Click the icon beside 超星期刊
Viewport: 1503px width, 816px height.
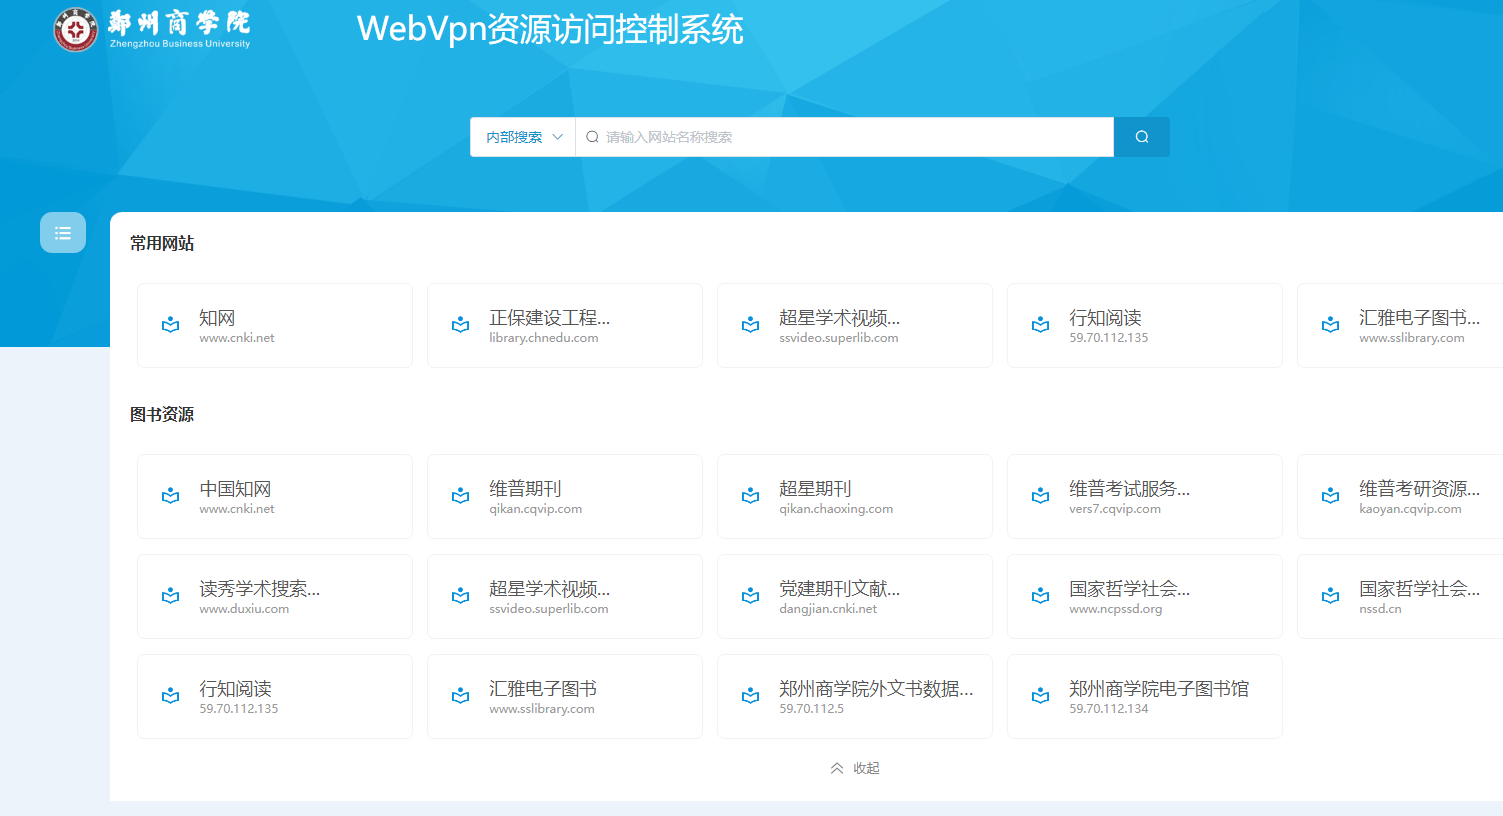pos(751,496)
